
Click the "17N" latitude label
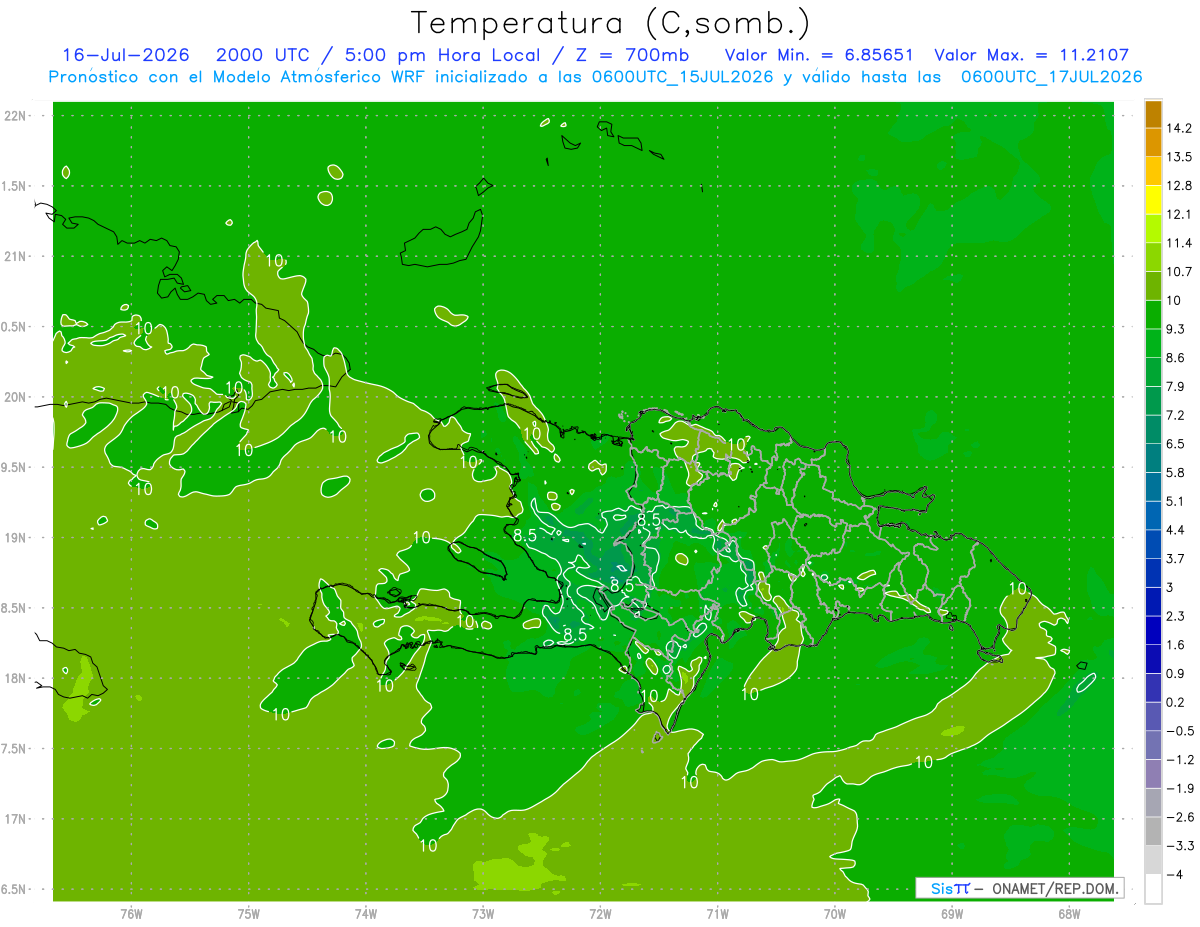pyautogui.click(x=15, y=820)
